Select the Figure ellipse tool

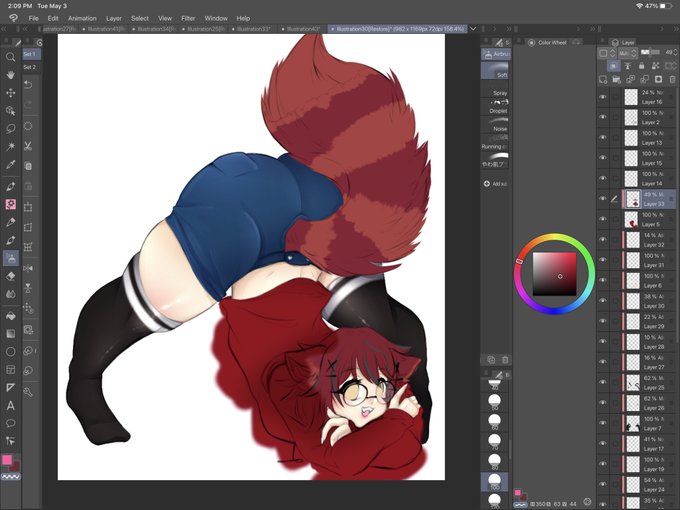(10, 352)
